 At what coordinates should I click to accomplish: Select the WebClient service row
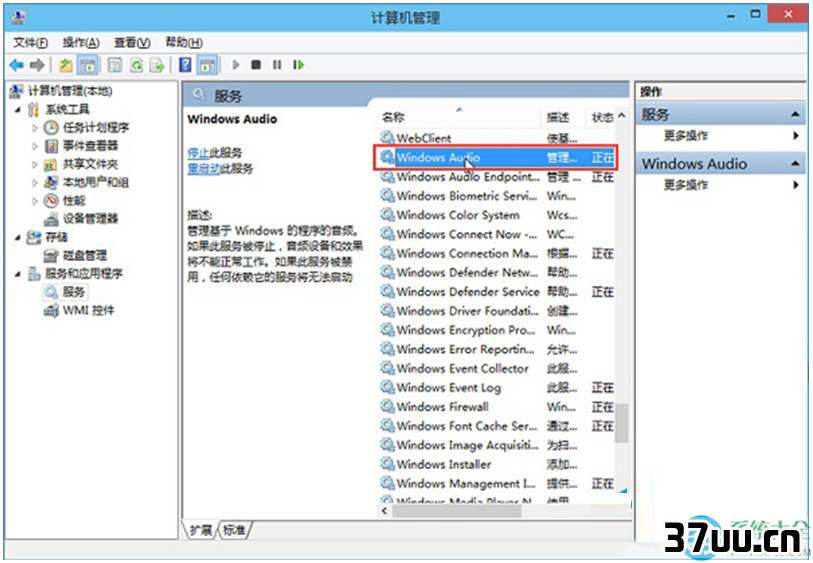pyautogui.click(x=497, y=138)
